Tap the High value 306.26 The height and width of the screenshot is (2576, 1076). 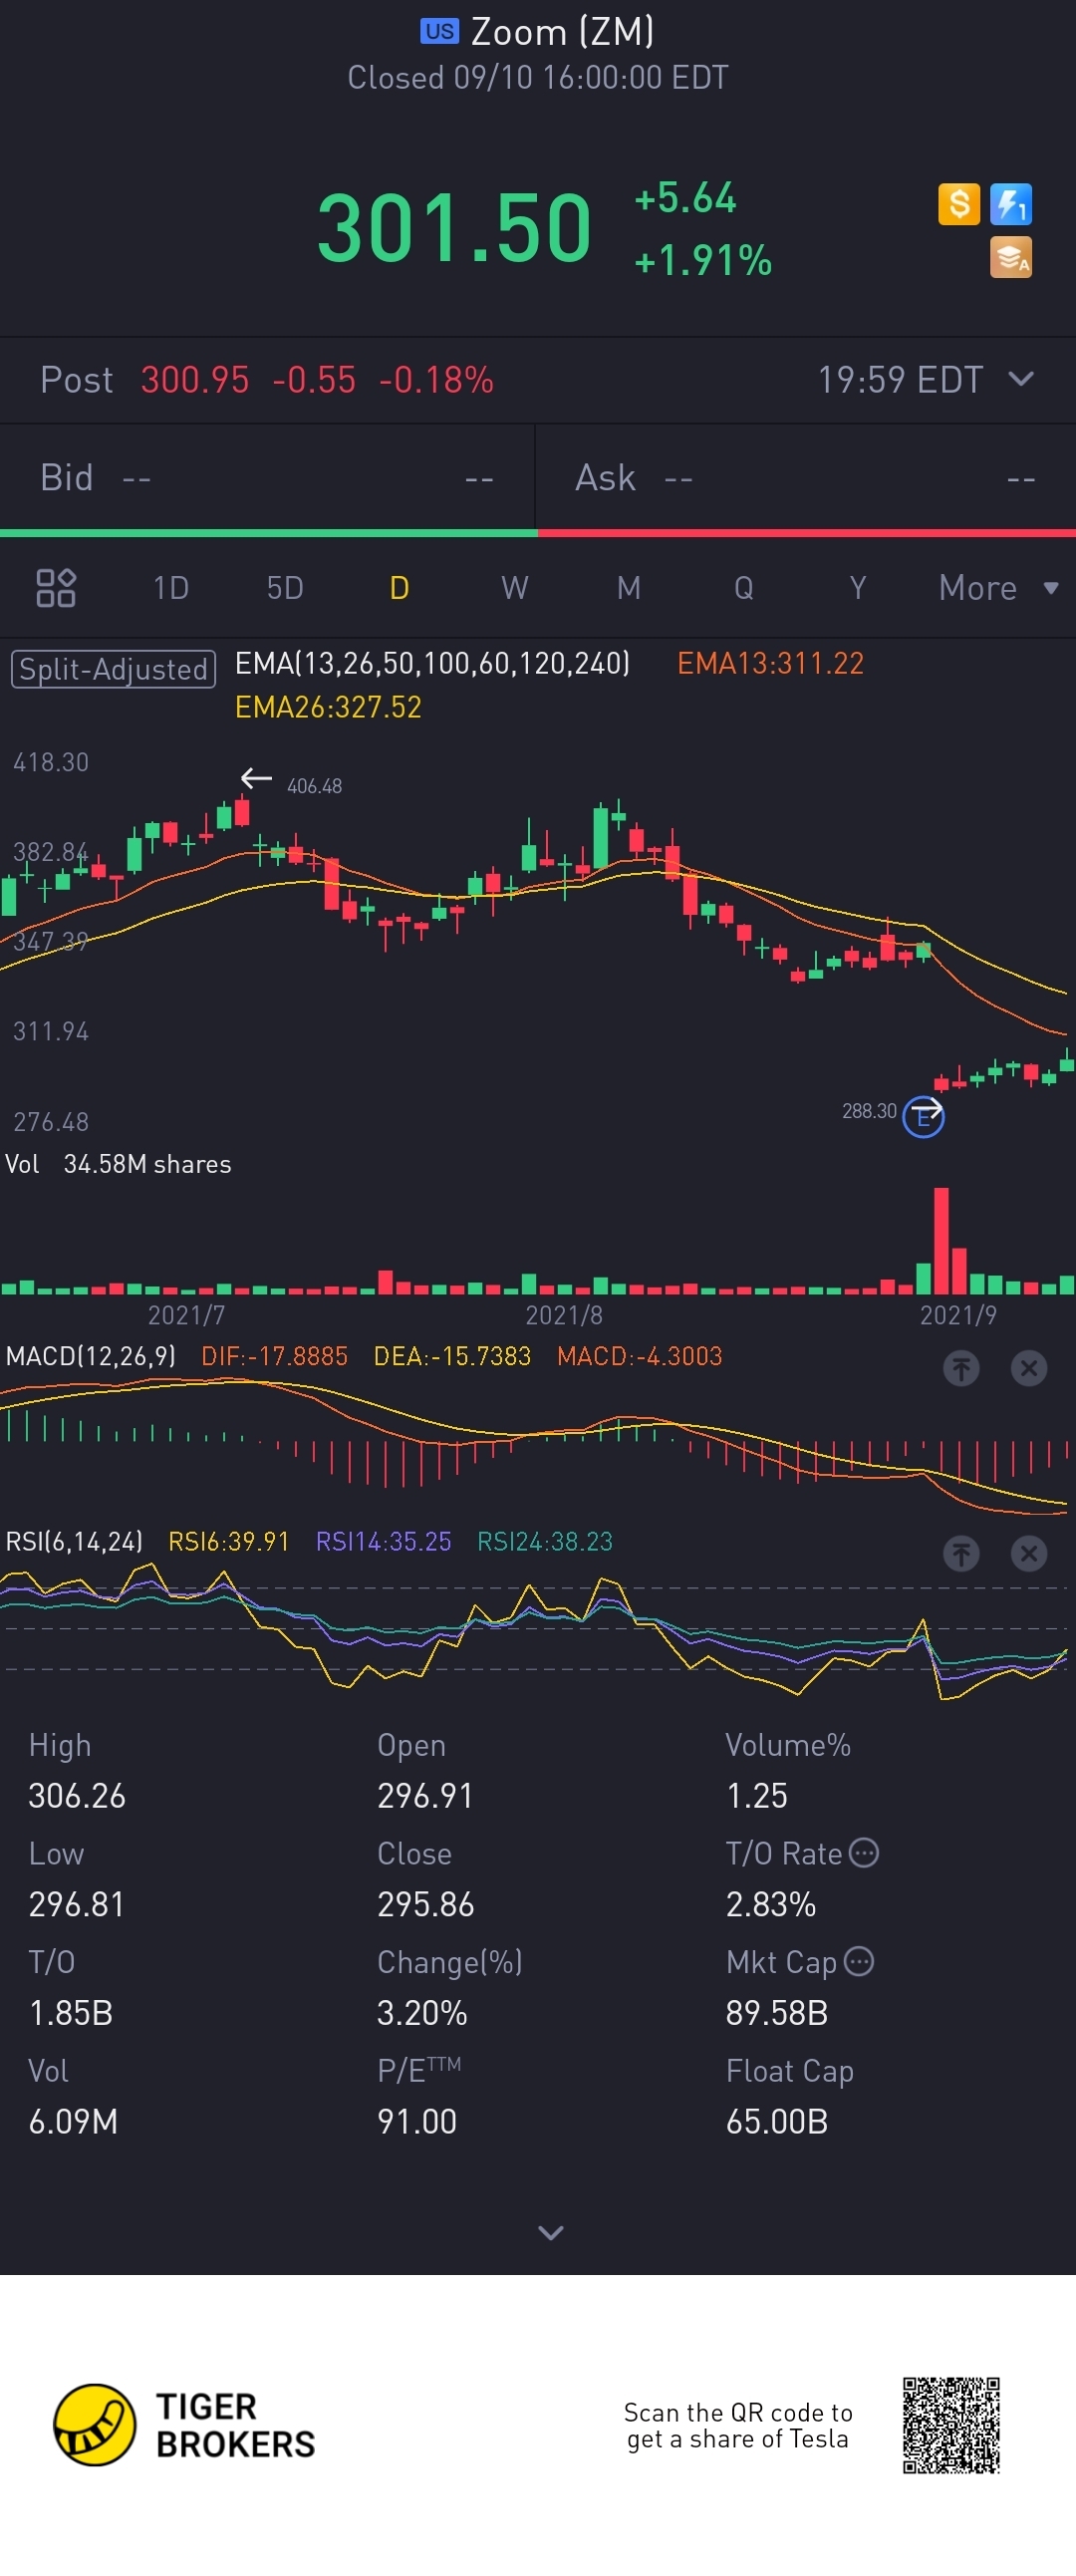coord(77,1796)
